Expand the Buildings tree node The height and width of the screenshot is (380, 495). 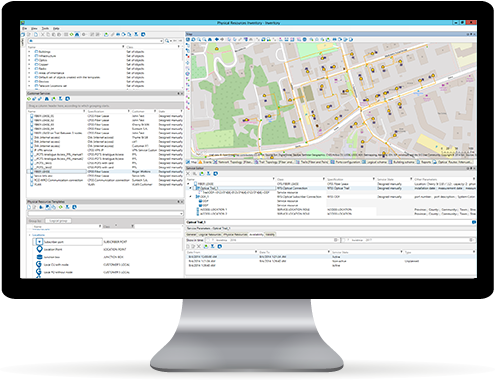click(29, 52)
